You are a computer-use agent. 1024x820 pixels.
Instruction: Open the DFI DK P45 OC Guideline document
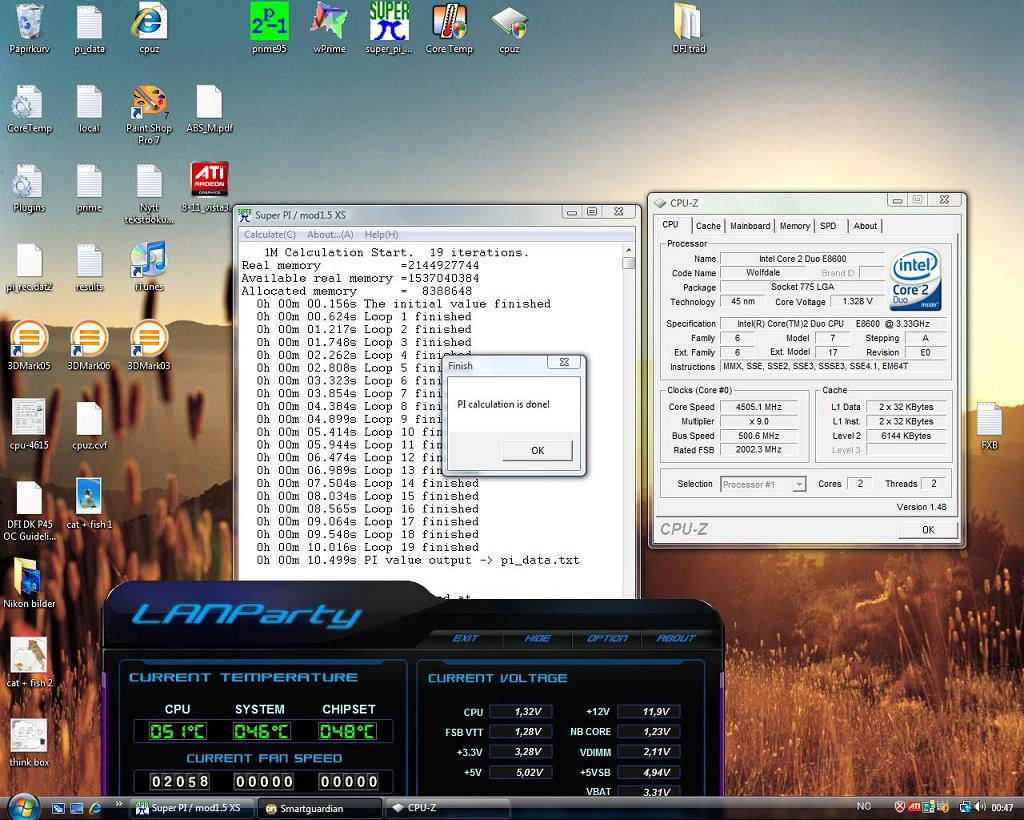point(29,511)
